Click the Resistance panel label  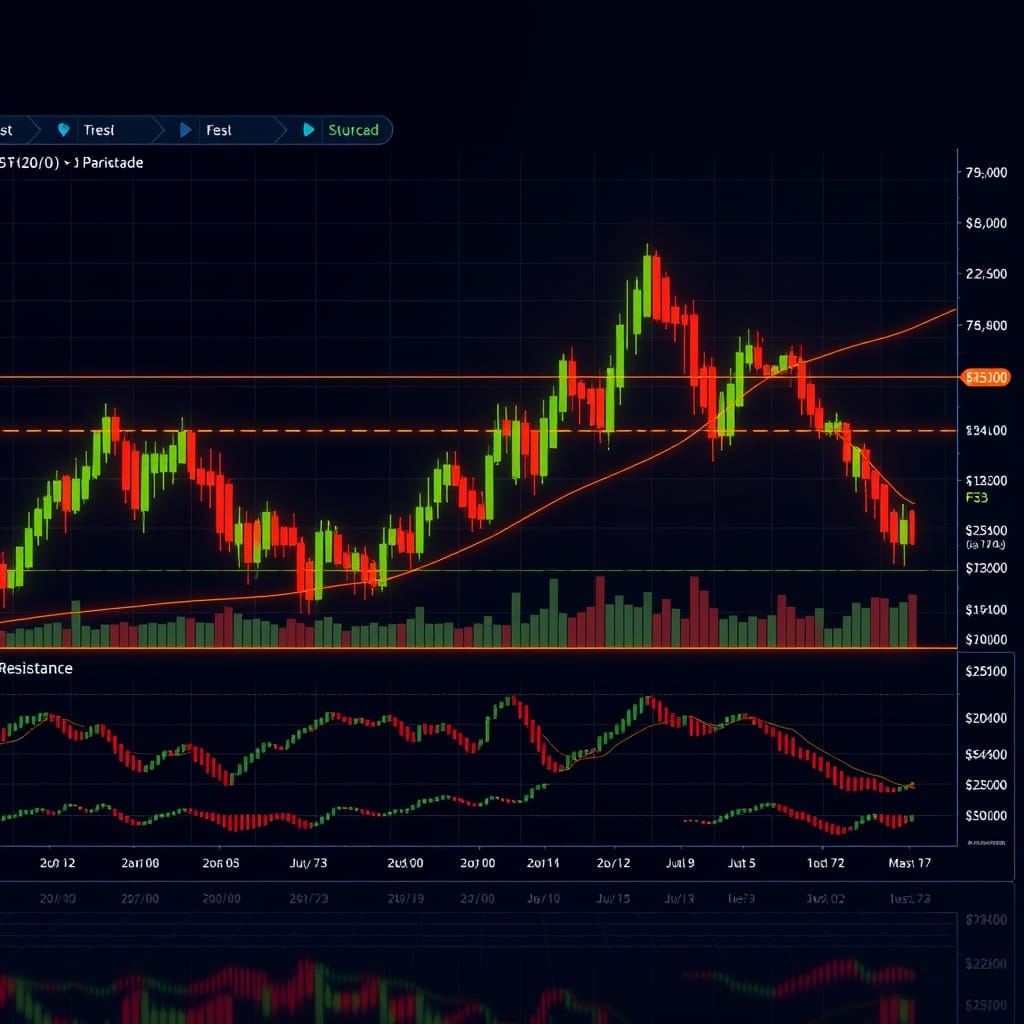[36, 668]
